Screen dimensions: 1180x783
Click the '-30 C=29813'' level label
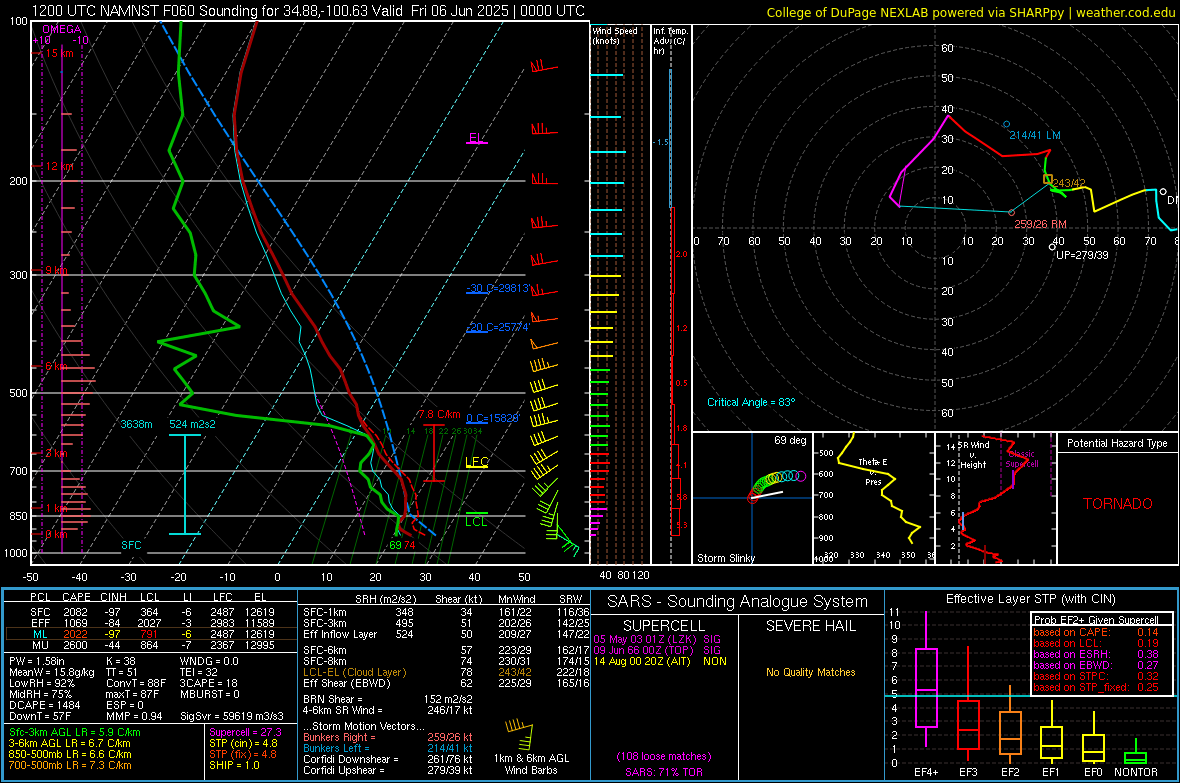pyautogui.click(x=499, y=288)
